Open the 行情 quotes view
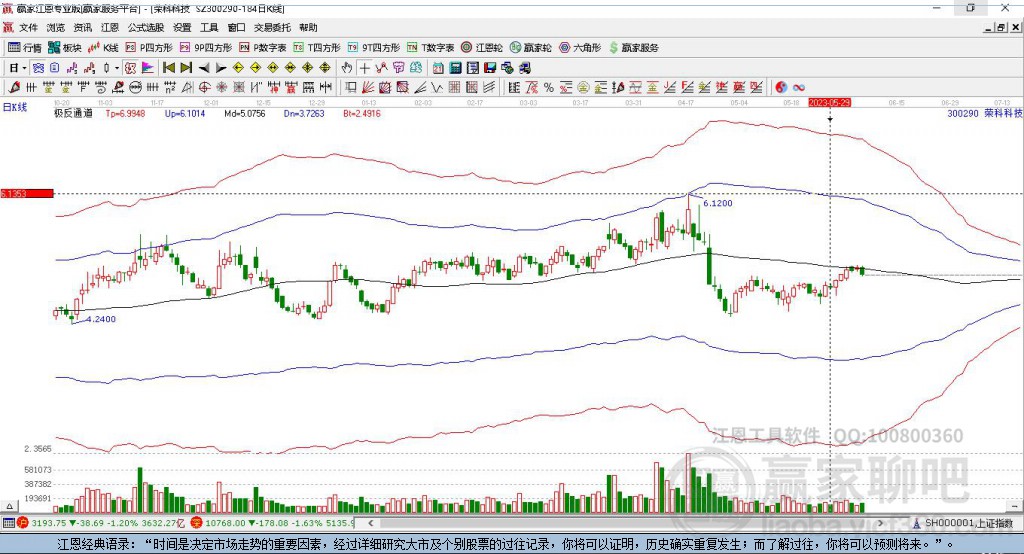 pyautogui.click(x=25, y=48)
